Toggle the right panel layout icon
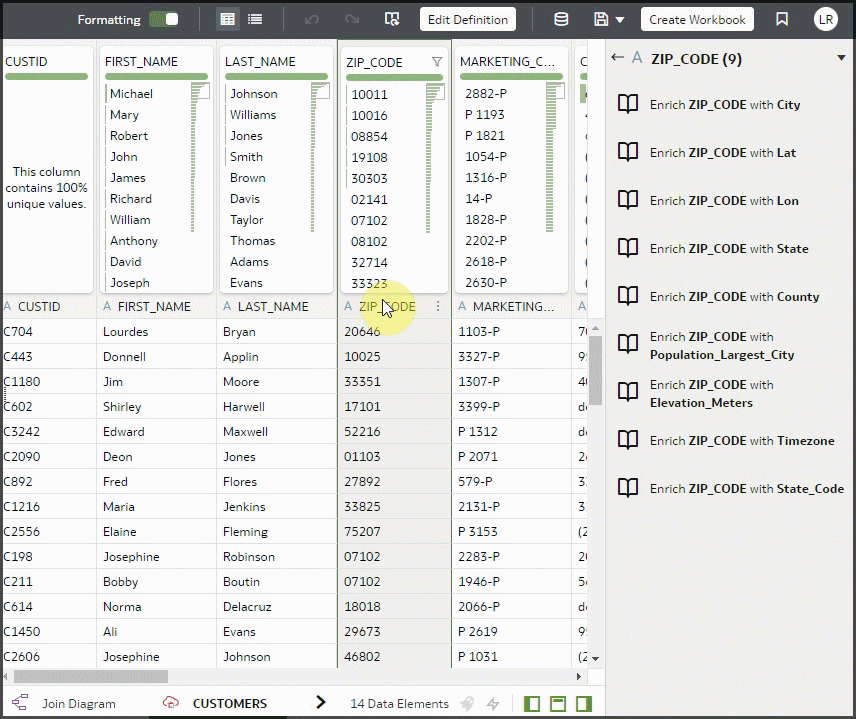Screen dimensions: 856x719 (584, 704)
